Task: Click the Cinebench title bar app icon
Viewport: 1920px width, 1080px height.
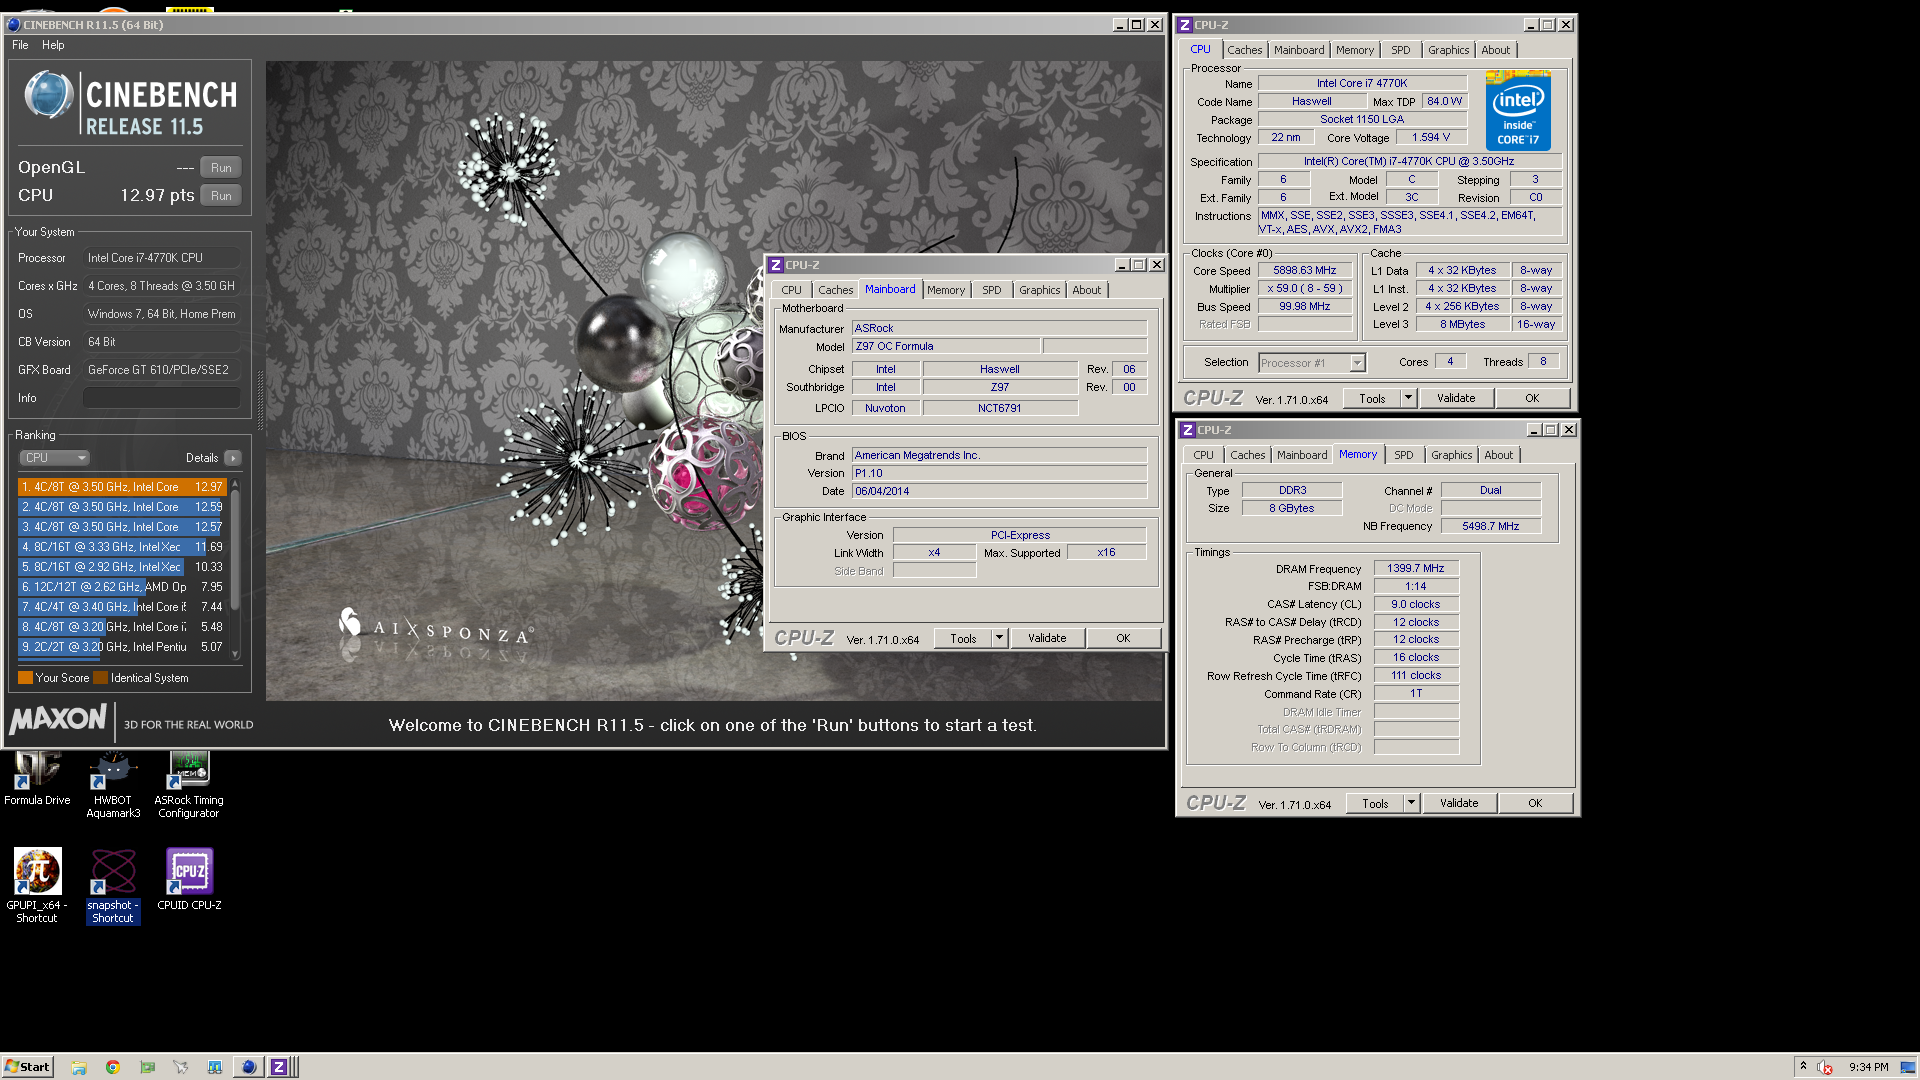Action: pyautogui.click(x=13, y=25)
